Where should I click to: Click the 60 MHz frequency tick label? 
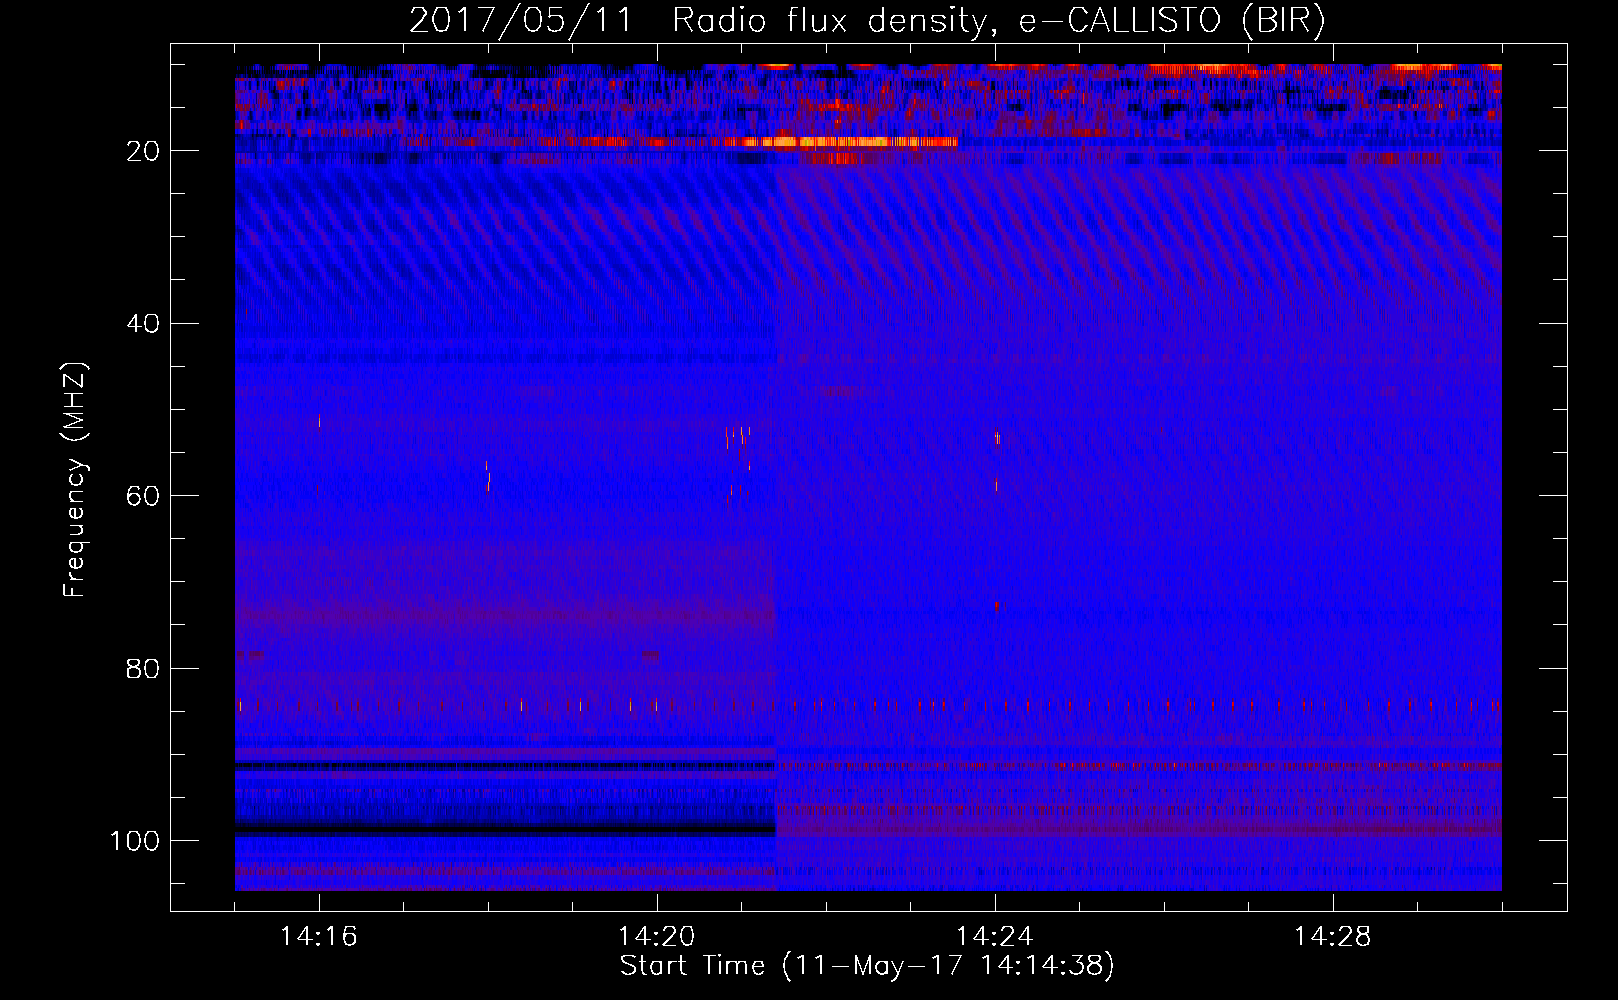point(144,496)
